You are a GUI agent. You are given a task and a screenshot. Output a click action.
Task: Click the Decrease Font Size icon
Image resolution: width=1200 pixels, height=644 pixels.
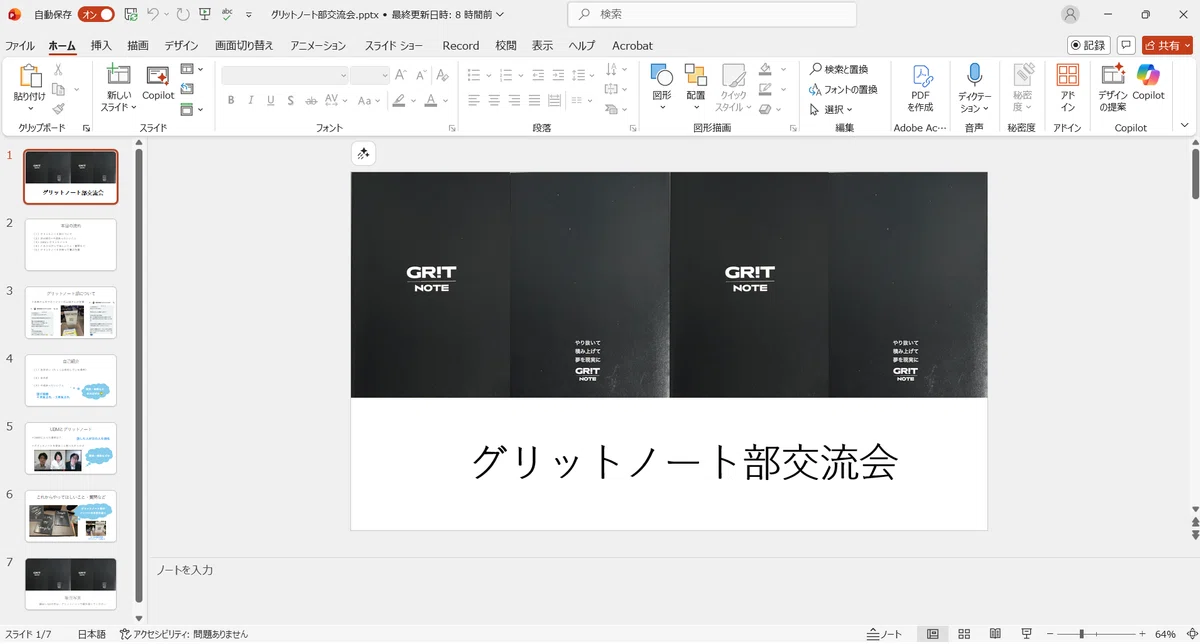420,75
